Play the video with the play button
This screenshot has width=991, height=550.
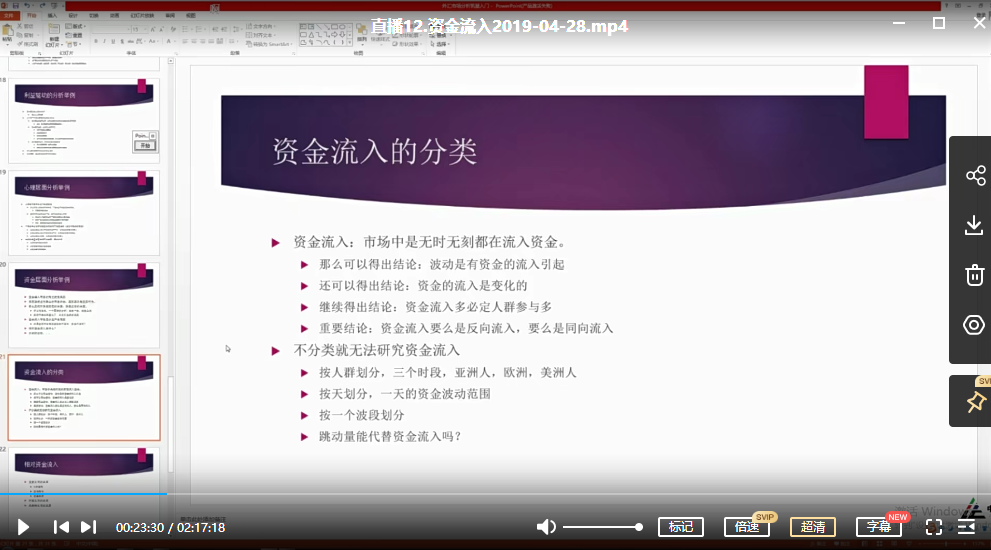[x=23, y=527]
